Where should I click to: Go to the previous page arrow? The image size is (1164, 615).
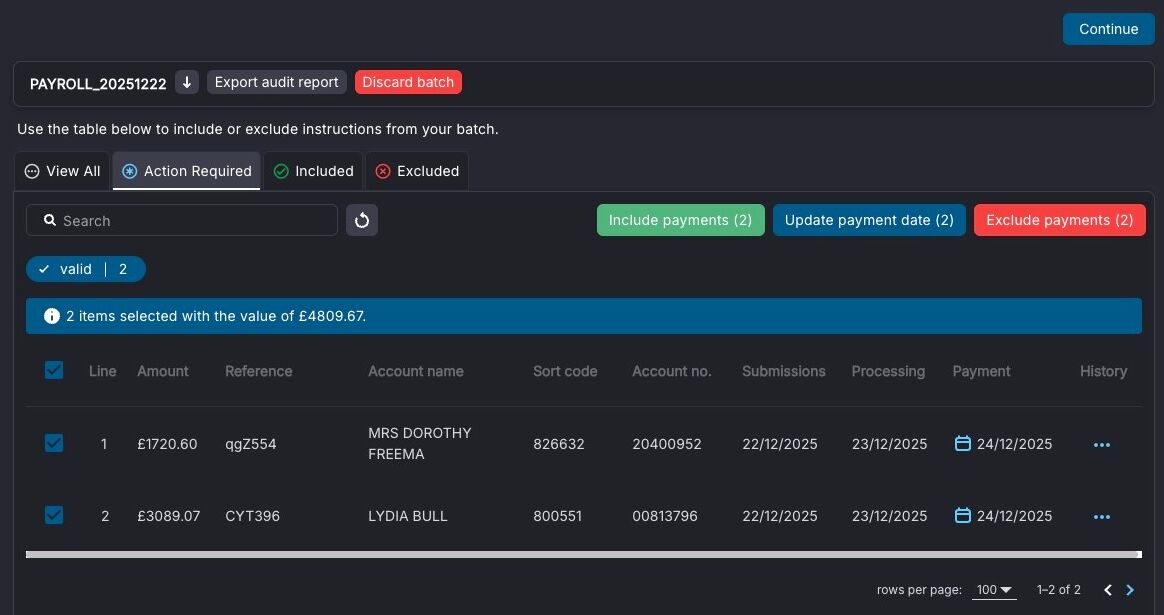pyautogui.click(x=1108, y=590)
